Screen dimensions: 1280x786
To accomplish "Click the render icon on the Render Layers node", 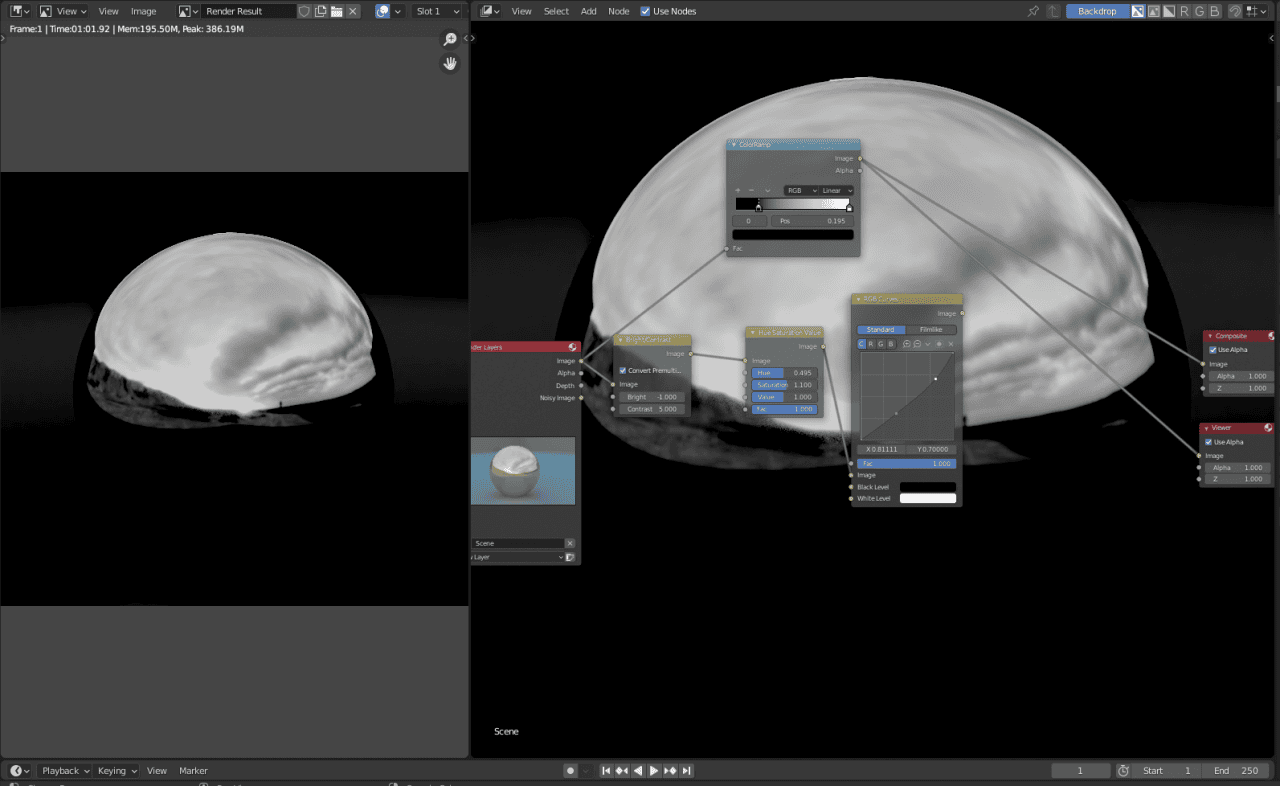I will point(572,346).
